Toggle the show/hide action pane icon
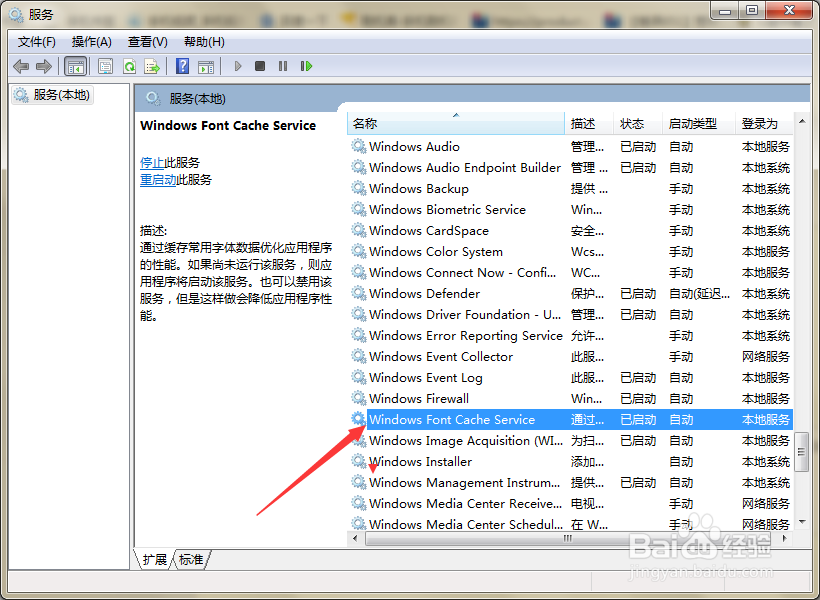 click(206, 66)
